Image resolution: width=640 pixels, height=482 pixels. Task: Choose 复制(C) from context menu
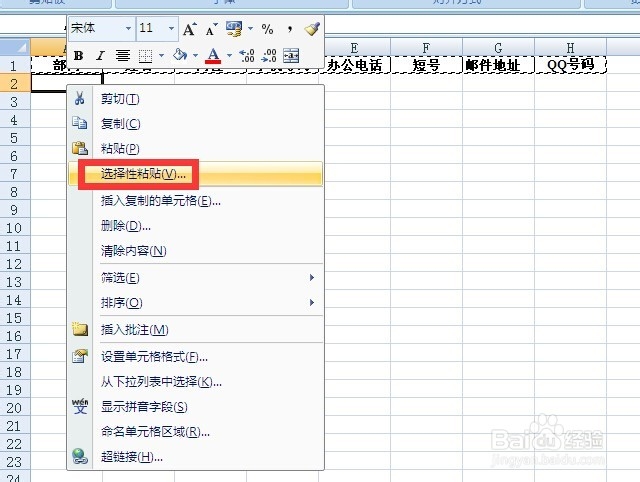[x=195, y=124]
